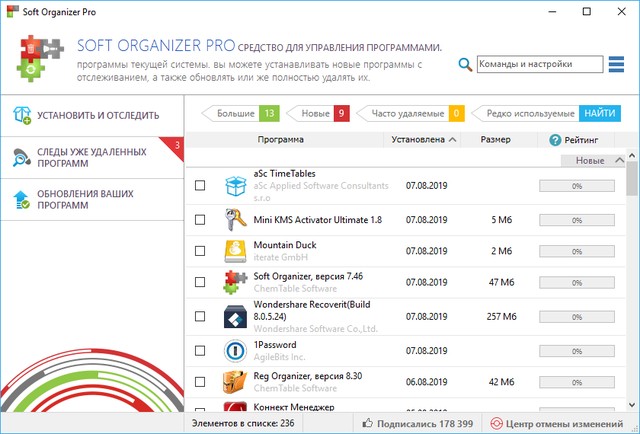Sort by Размер column header
The width and height of the screenshot is (640, 434).
click(496, 140)
